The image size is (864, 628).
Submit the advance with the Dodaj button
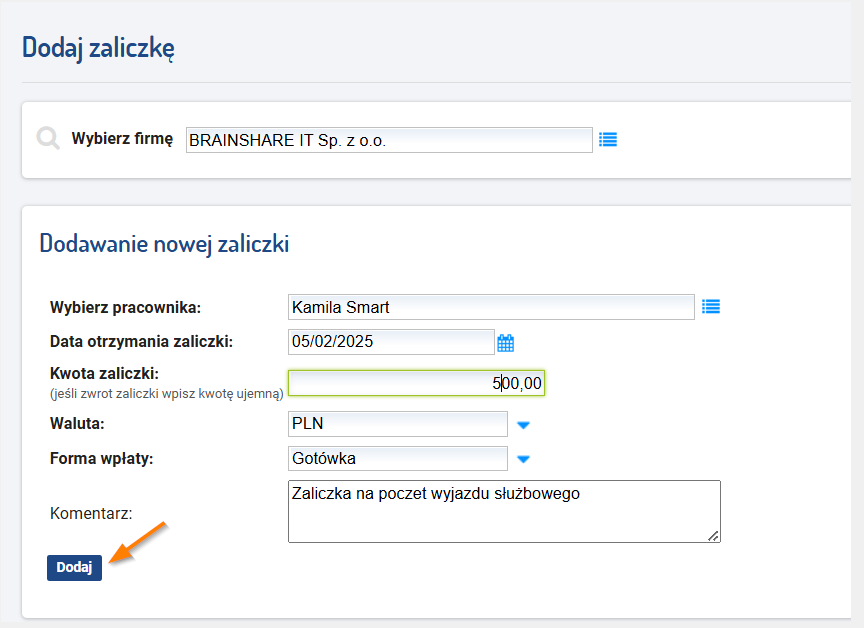tap(74, 567)
